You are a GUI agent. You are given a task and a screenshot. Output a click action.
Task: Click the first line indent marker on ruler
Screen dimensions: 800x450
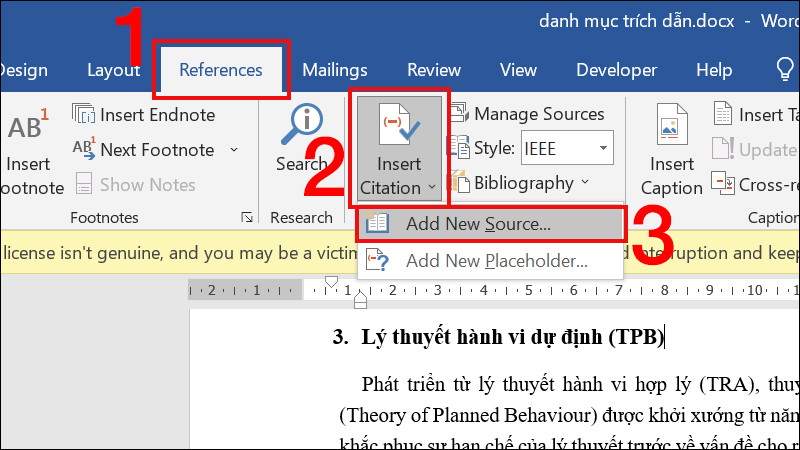tap(333, 284)
